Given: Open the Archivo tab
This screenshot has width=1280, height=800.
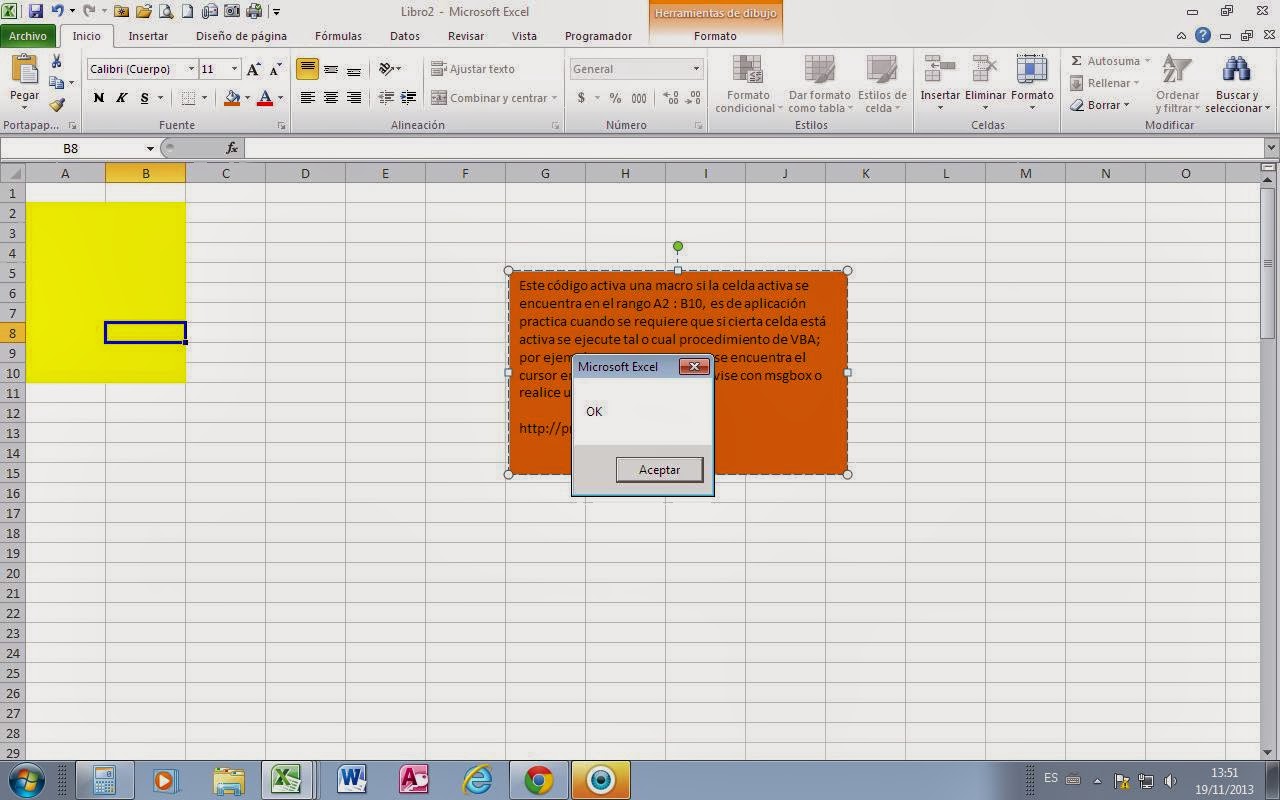Looking at the screenshot, I should [28, 36].
